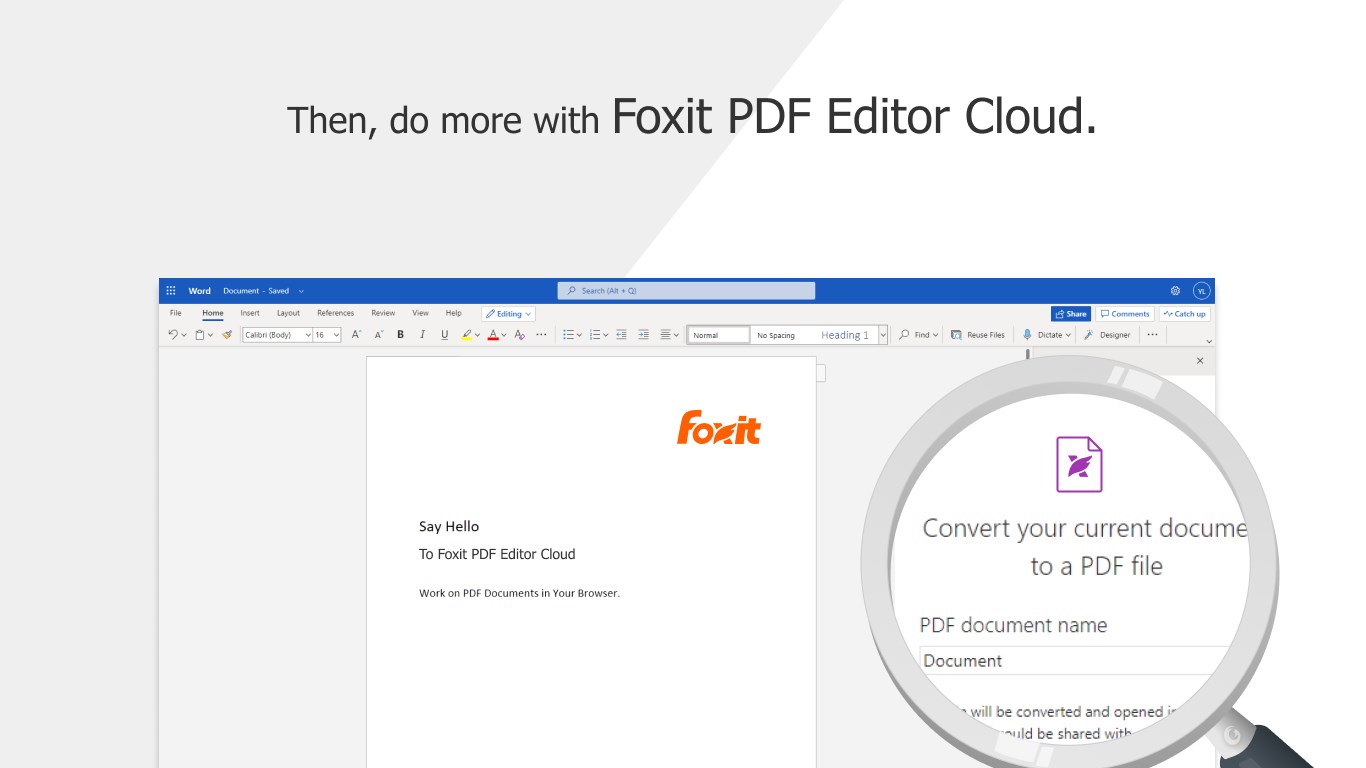Open more font options ellipsis

pos(541,335)
